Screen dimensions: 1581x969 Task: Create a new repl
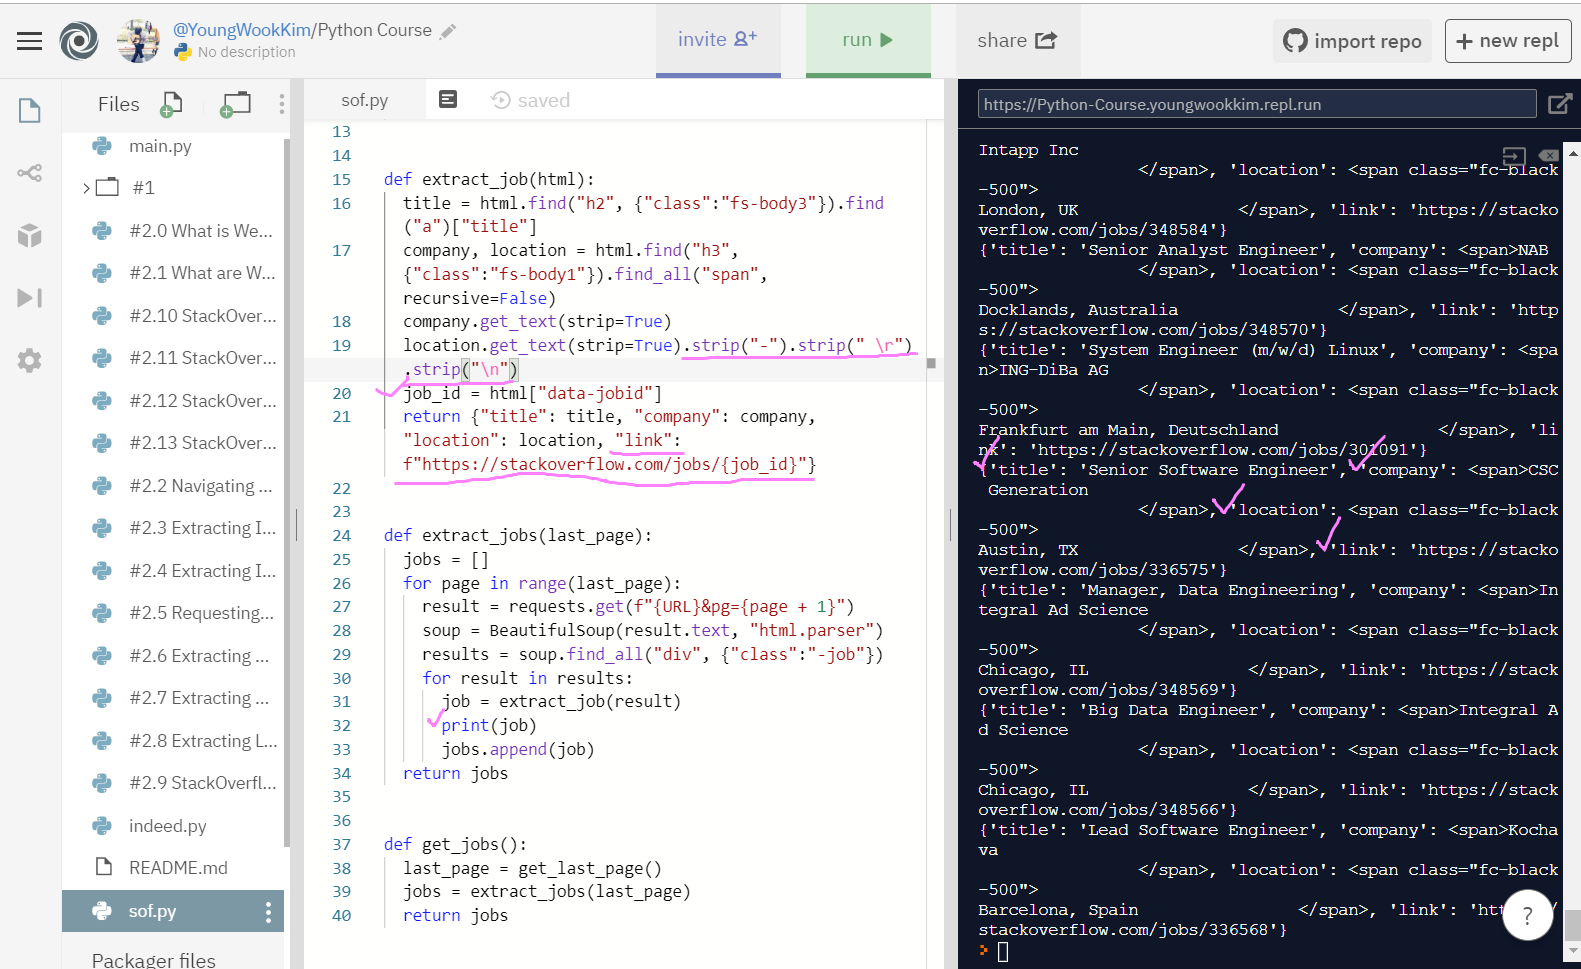click(x=1507, y=41)
